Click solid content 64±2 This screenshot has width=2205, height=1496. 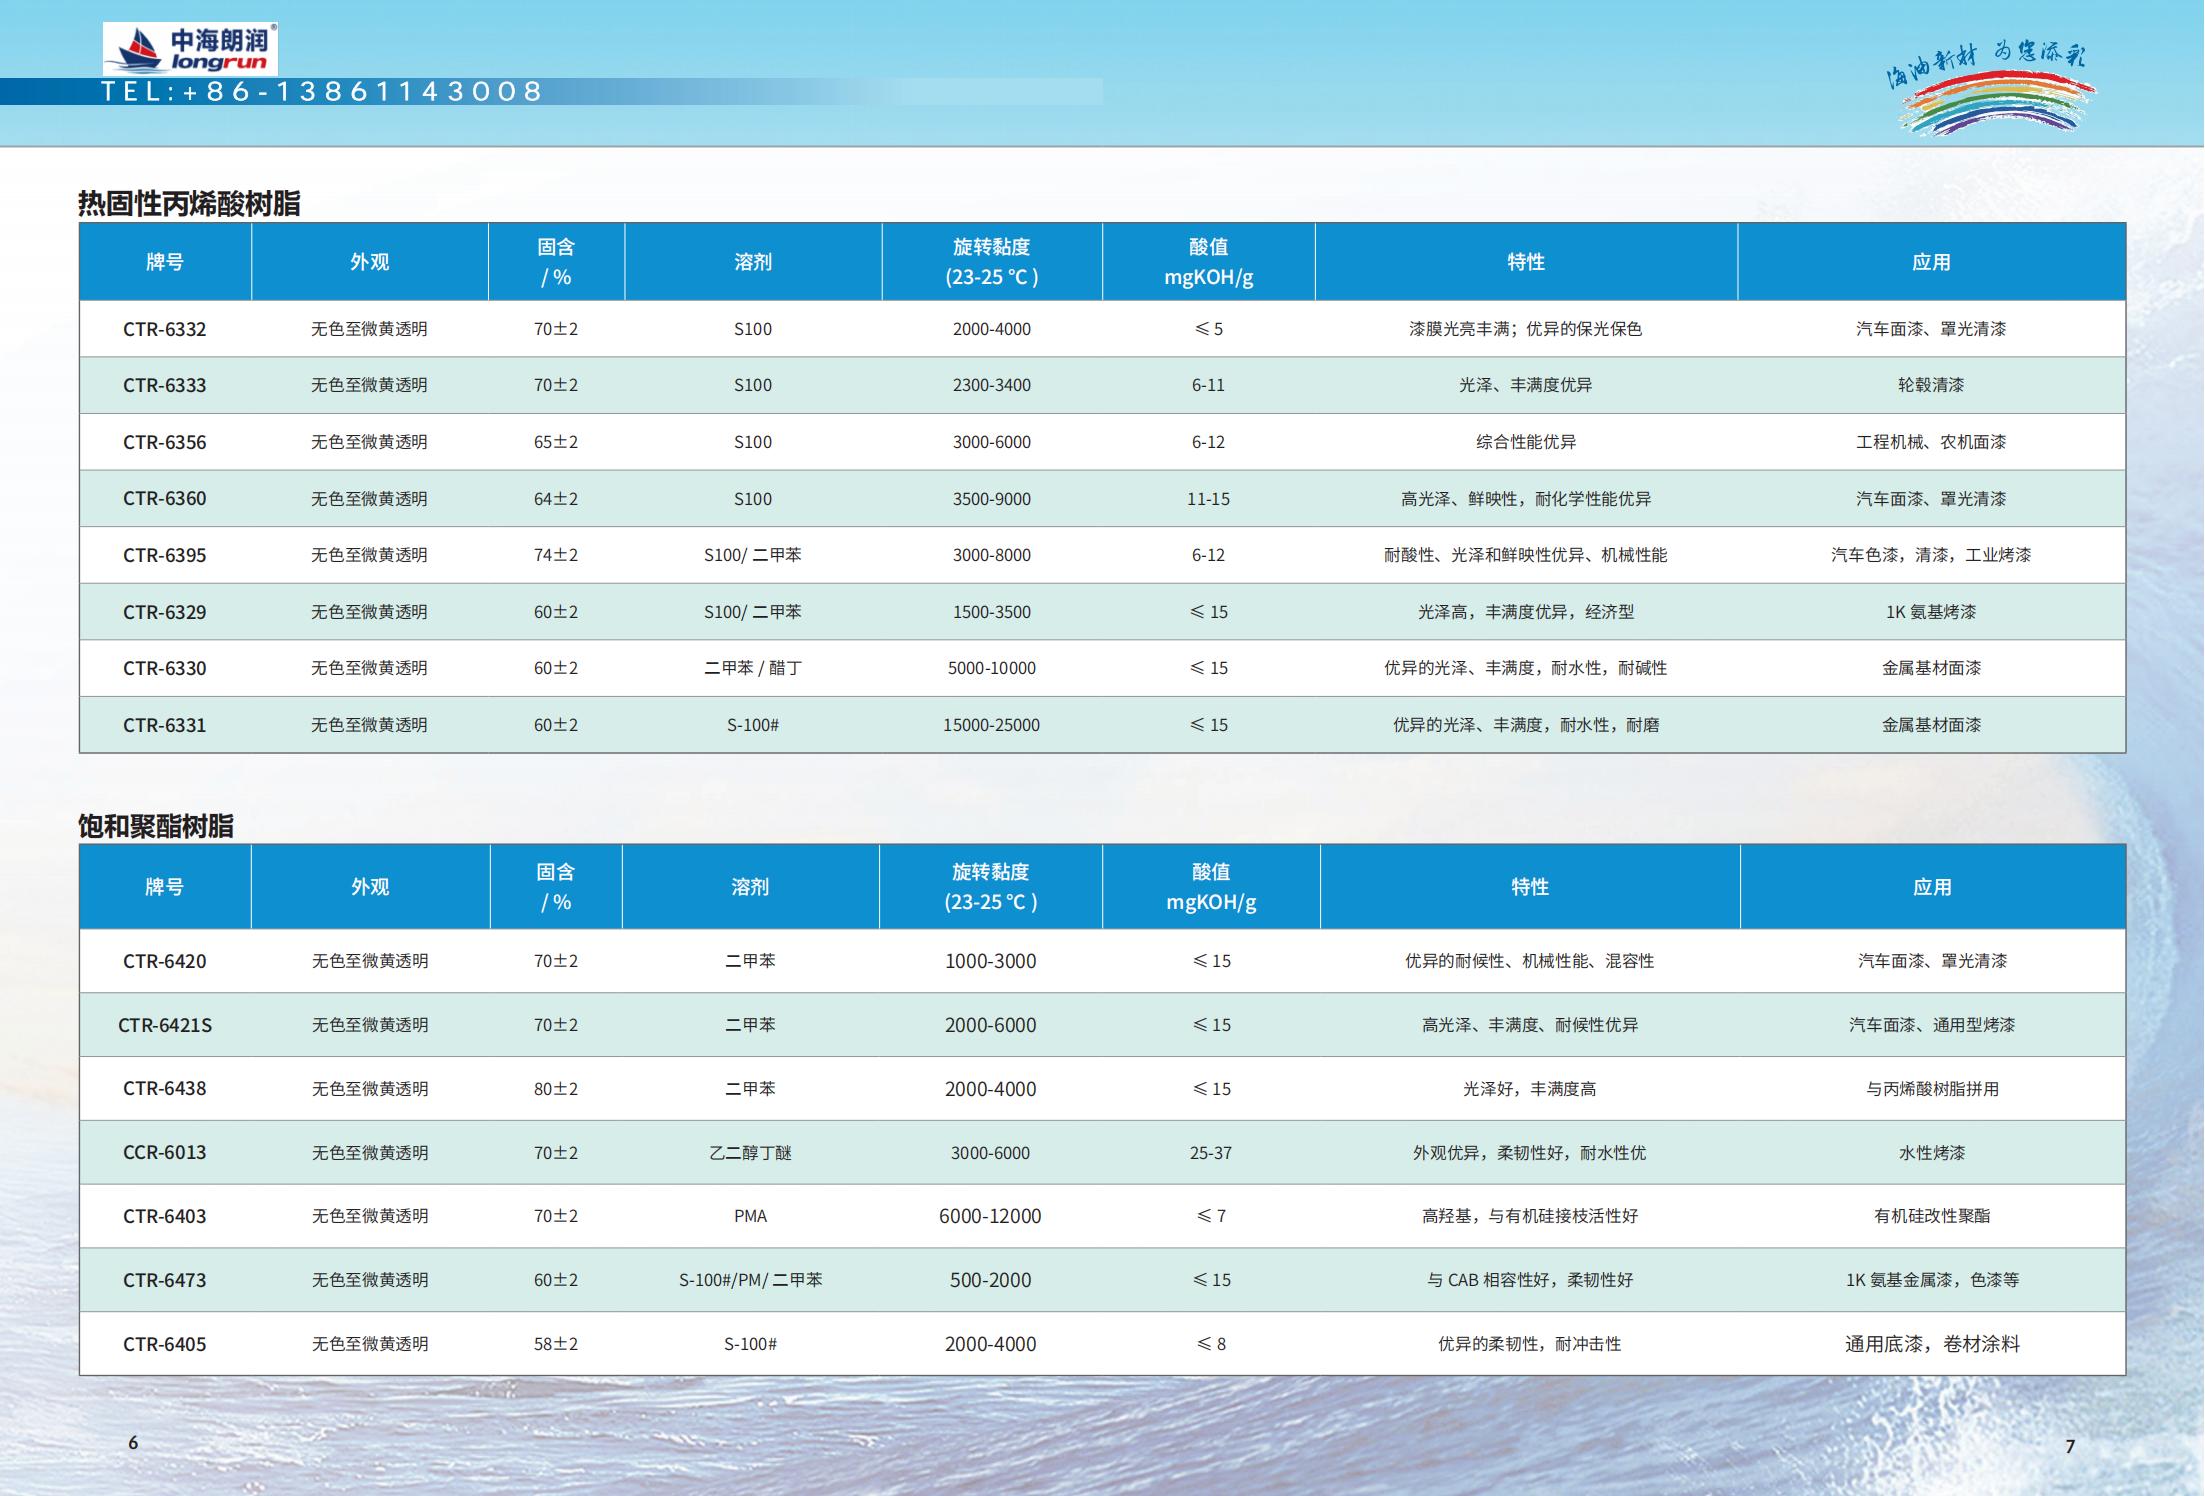pyautogui.click(x=556, y=499)
